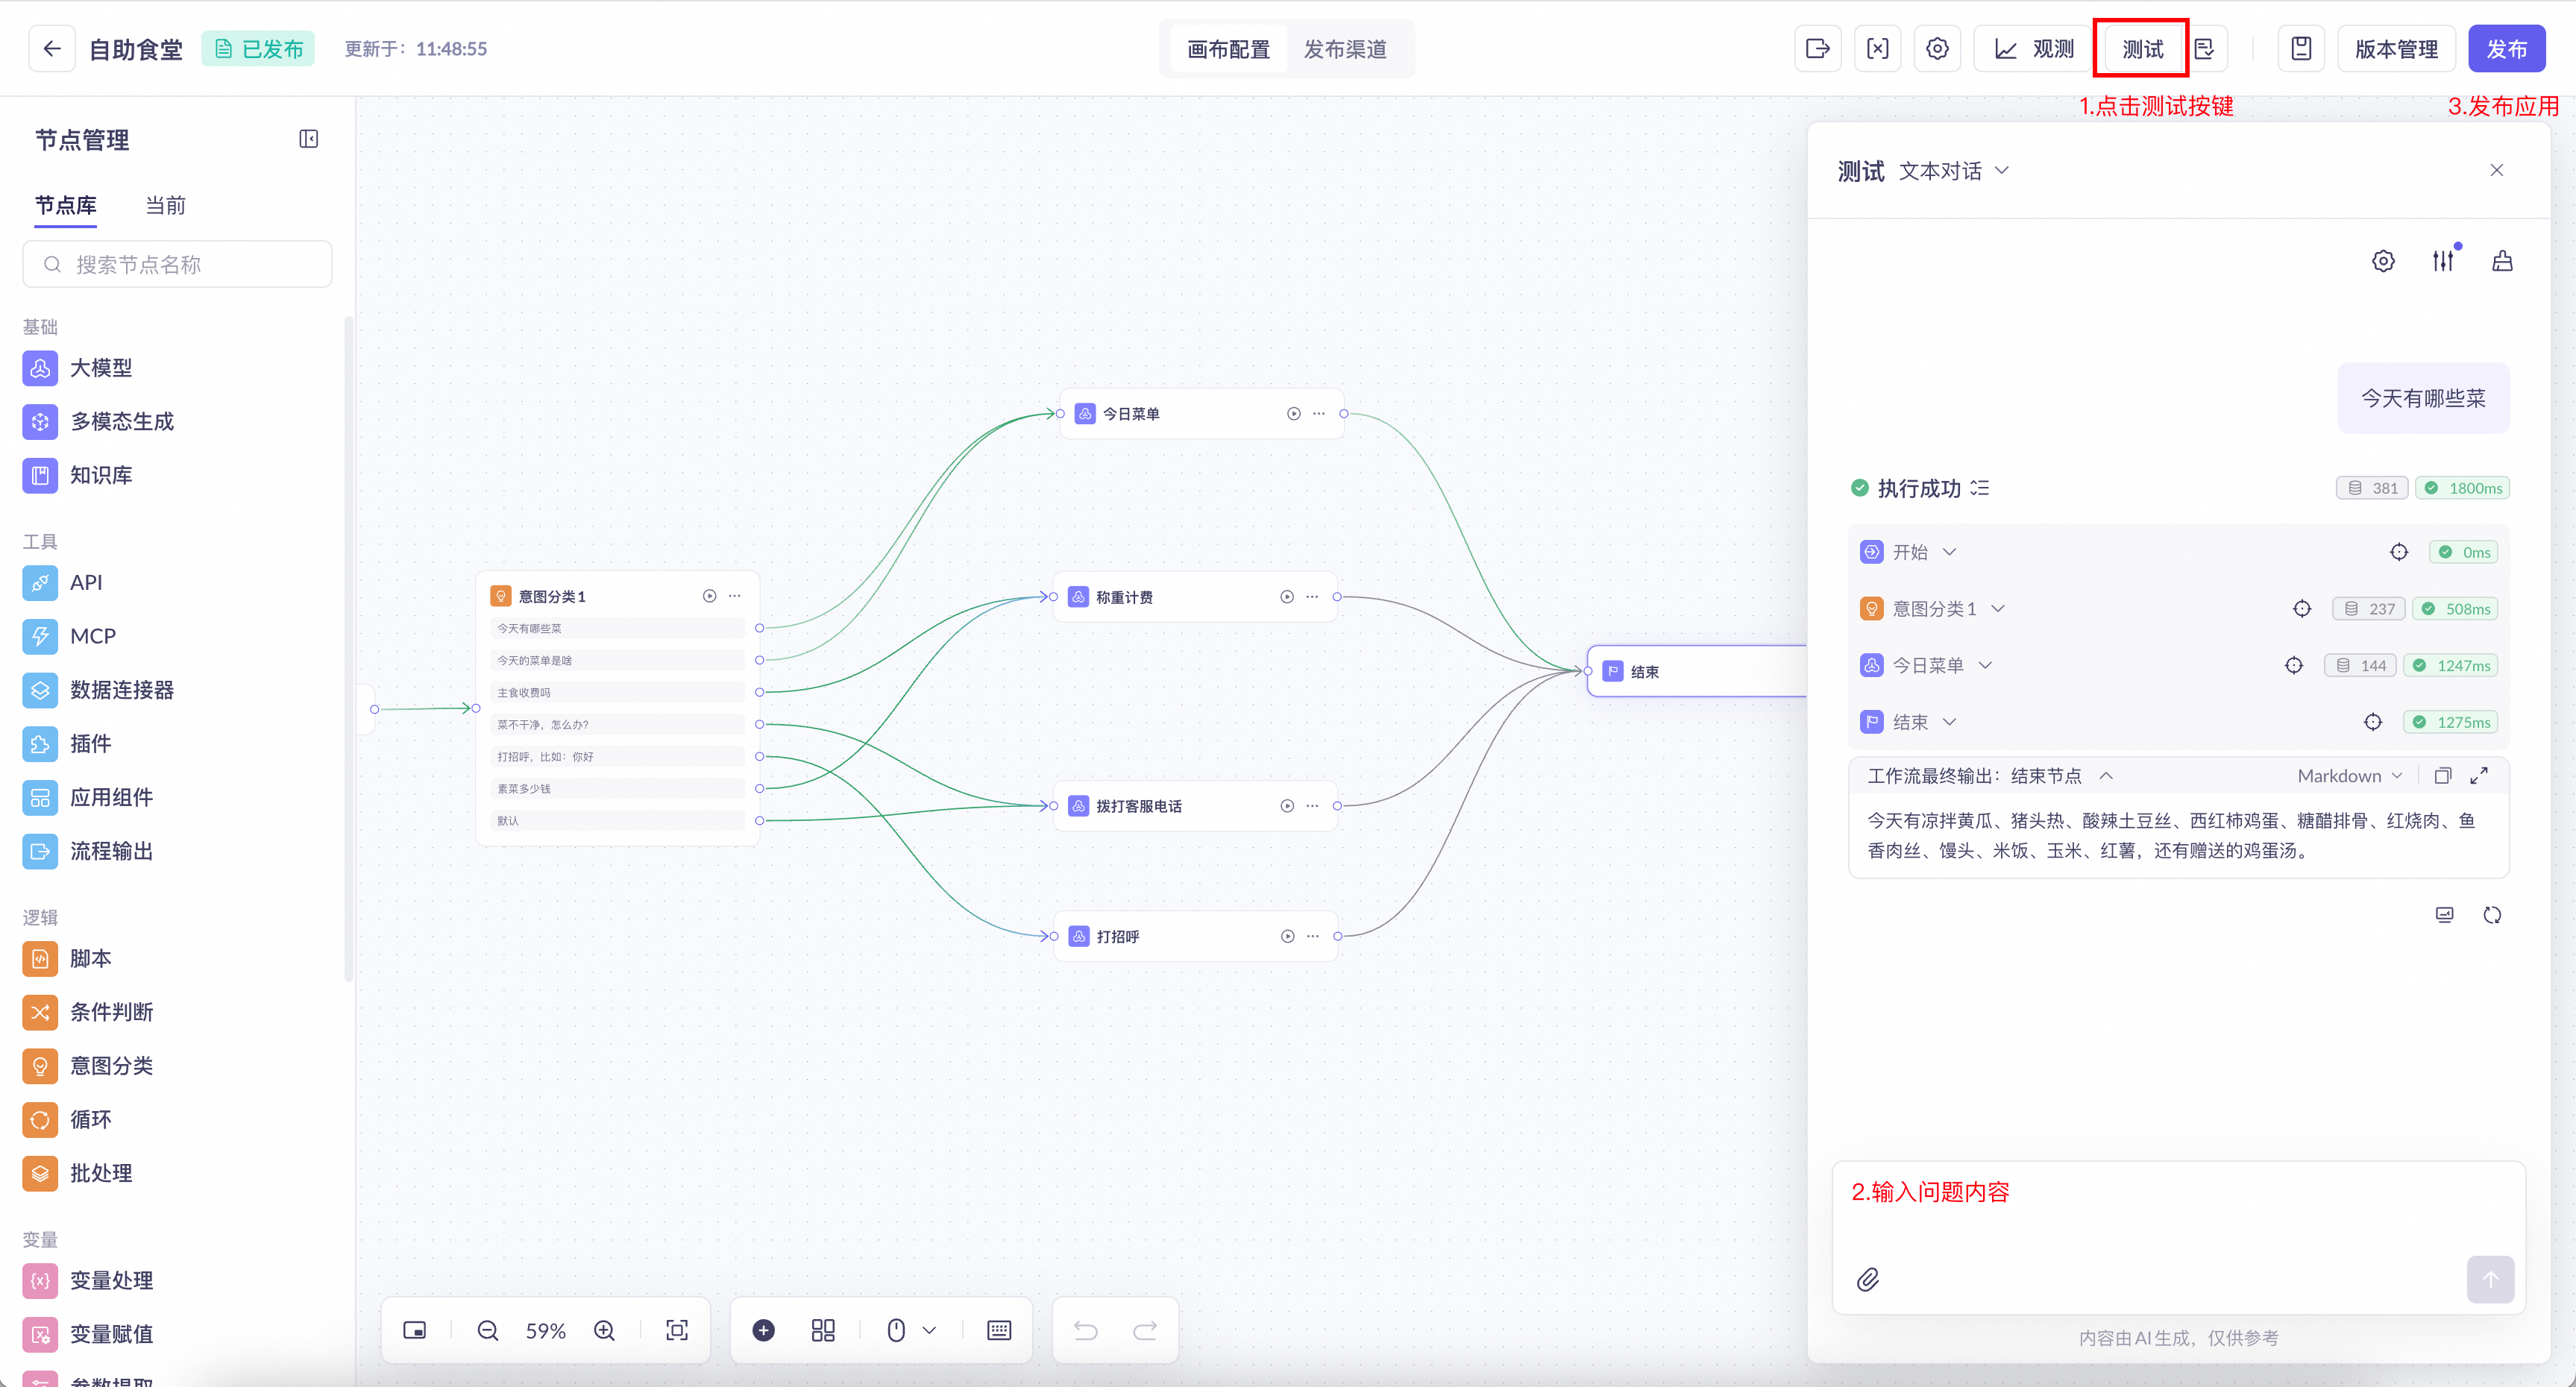Run the 称重计费 node
Viewport: 2576px width, 1387px height.
tap(1287, 597)
